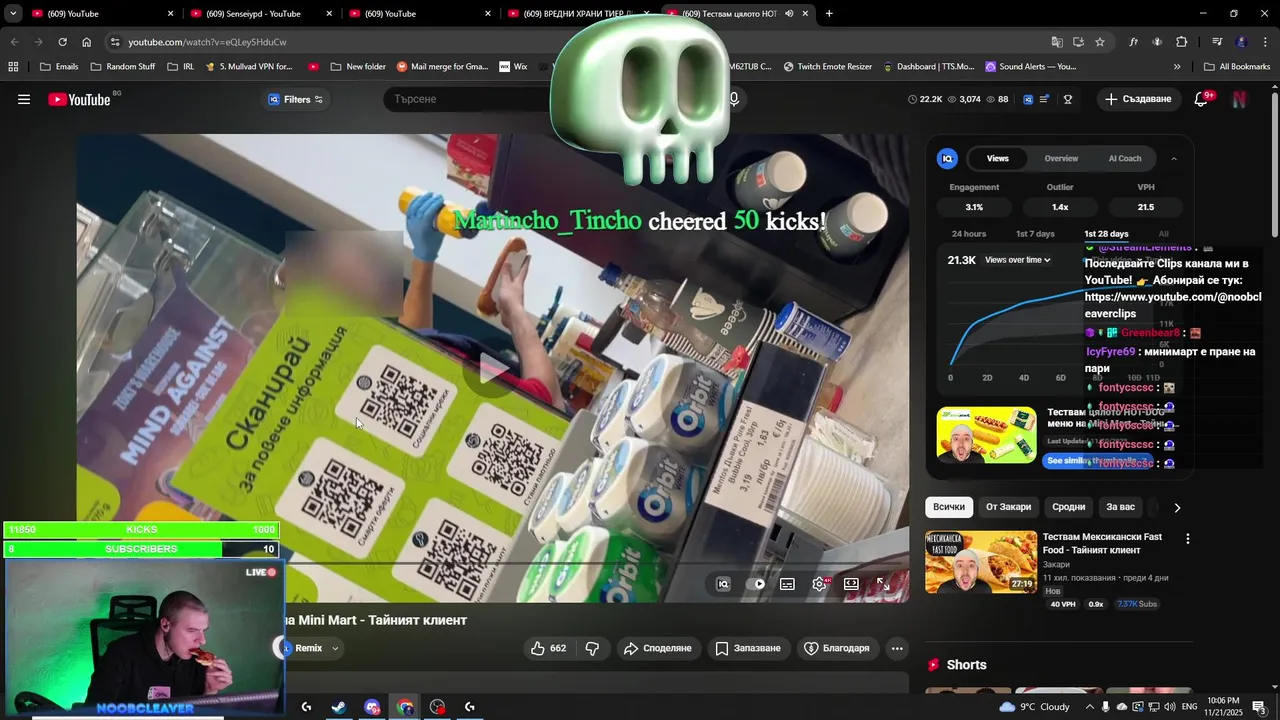This screenshot has height=720, width=1280.
Task: Open the Тествам Мексикански Fast Food video title
Action: pyautogui.click(x=1102, y=543)
